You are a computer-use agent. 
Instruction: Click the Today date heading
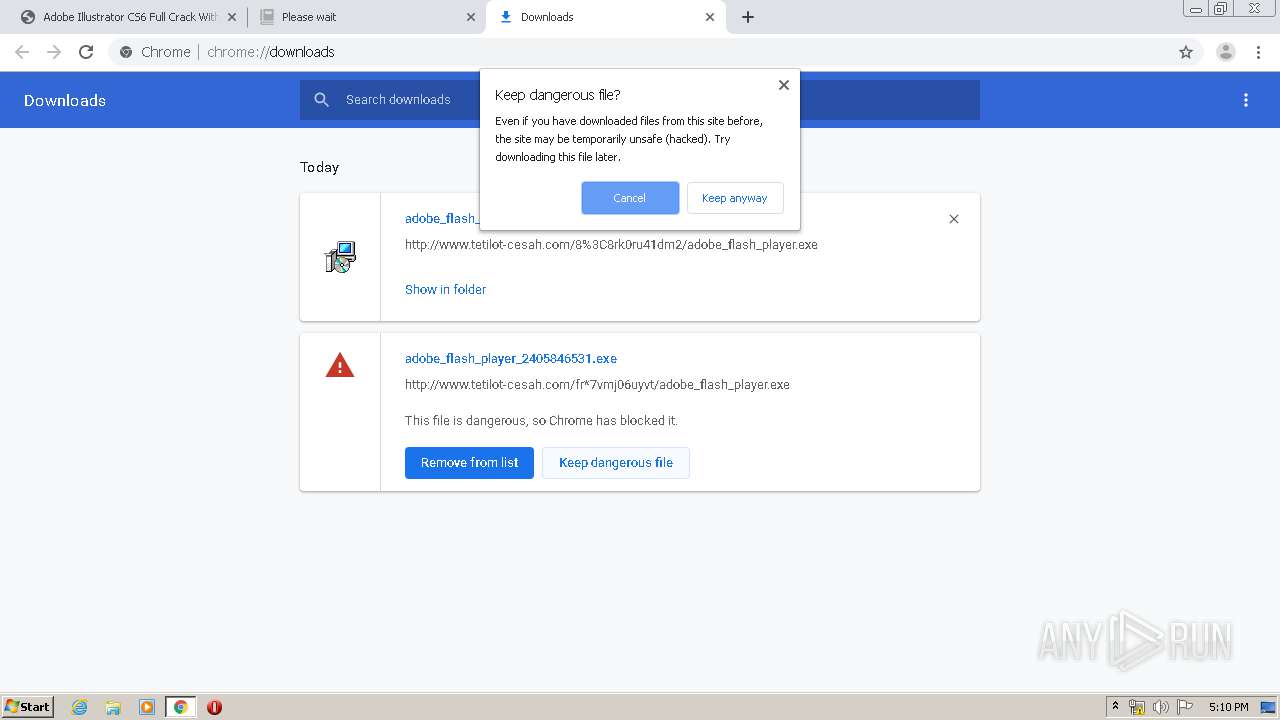(319, 167)
